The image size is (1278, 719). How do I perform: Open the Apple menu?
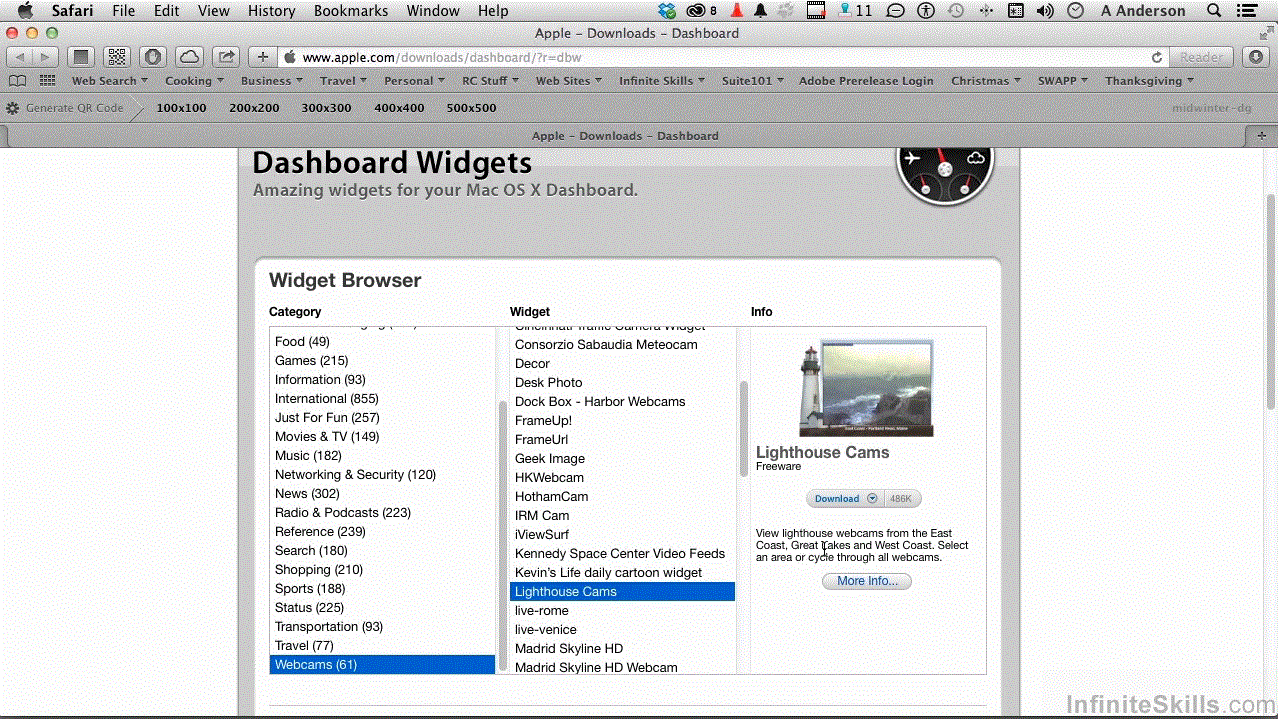point(25,11)
